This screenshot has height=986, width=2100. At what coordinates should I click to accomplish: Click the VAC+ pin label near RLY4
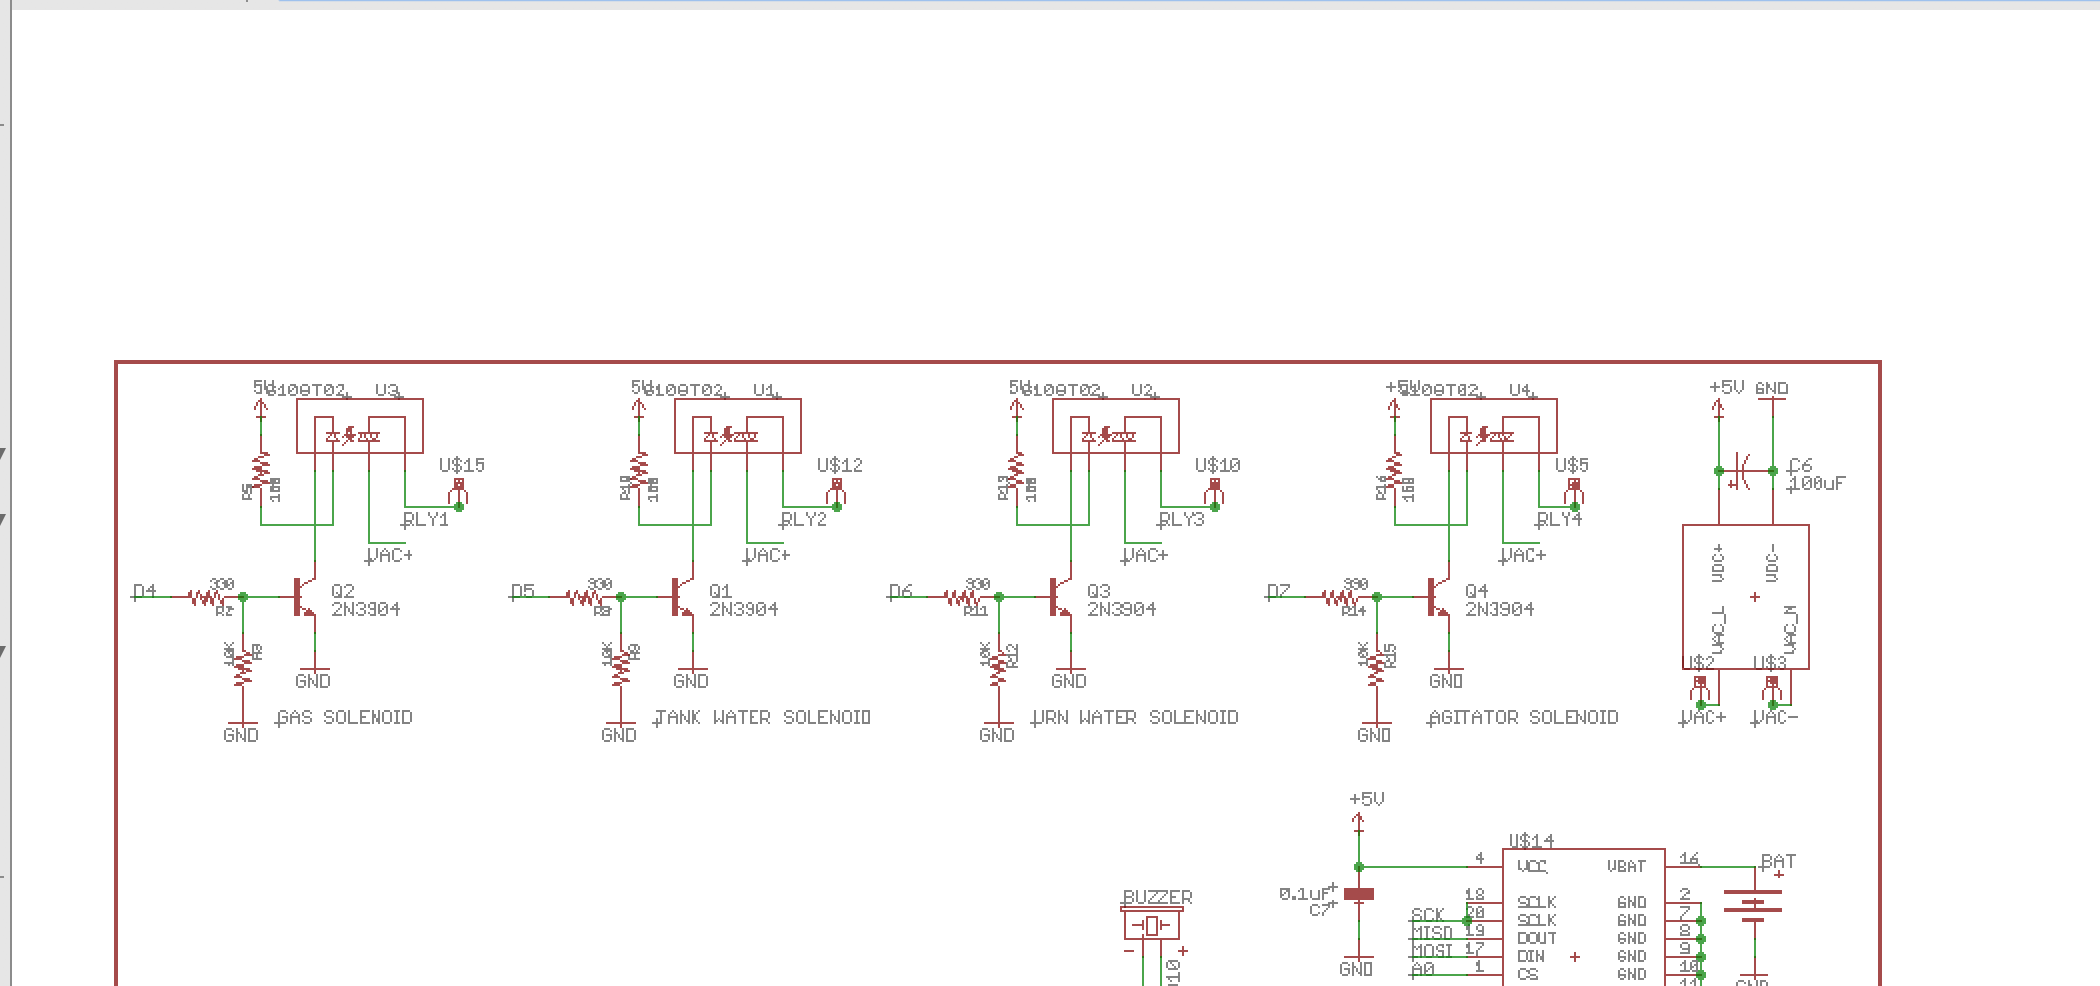[1523, 555]
